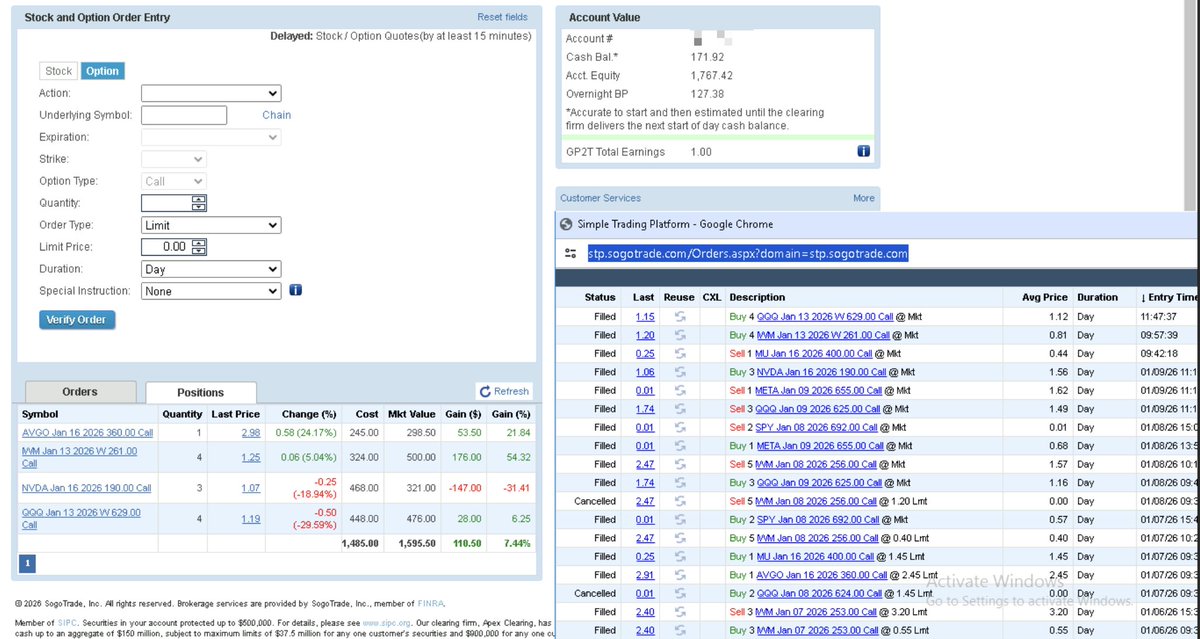This screenshot has height=639, width=1200.
Task: Open the Special Instruction dropdown showing None
Action: coord(211,291)
